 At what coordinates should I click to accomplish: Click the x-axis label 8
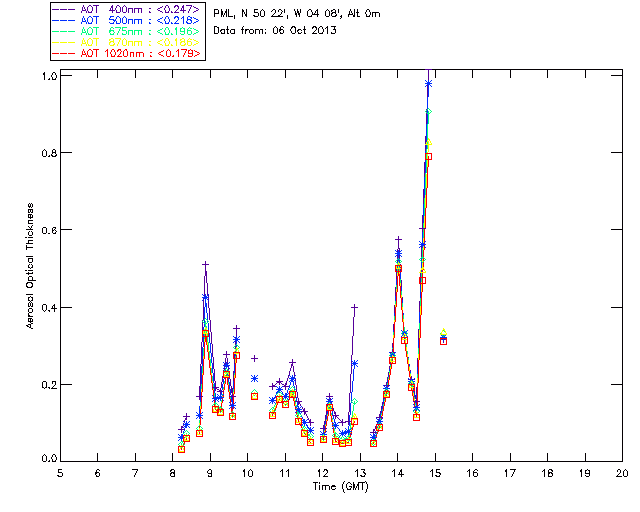click(173, 473)
